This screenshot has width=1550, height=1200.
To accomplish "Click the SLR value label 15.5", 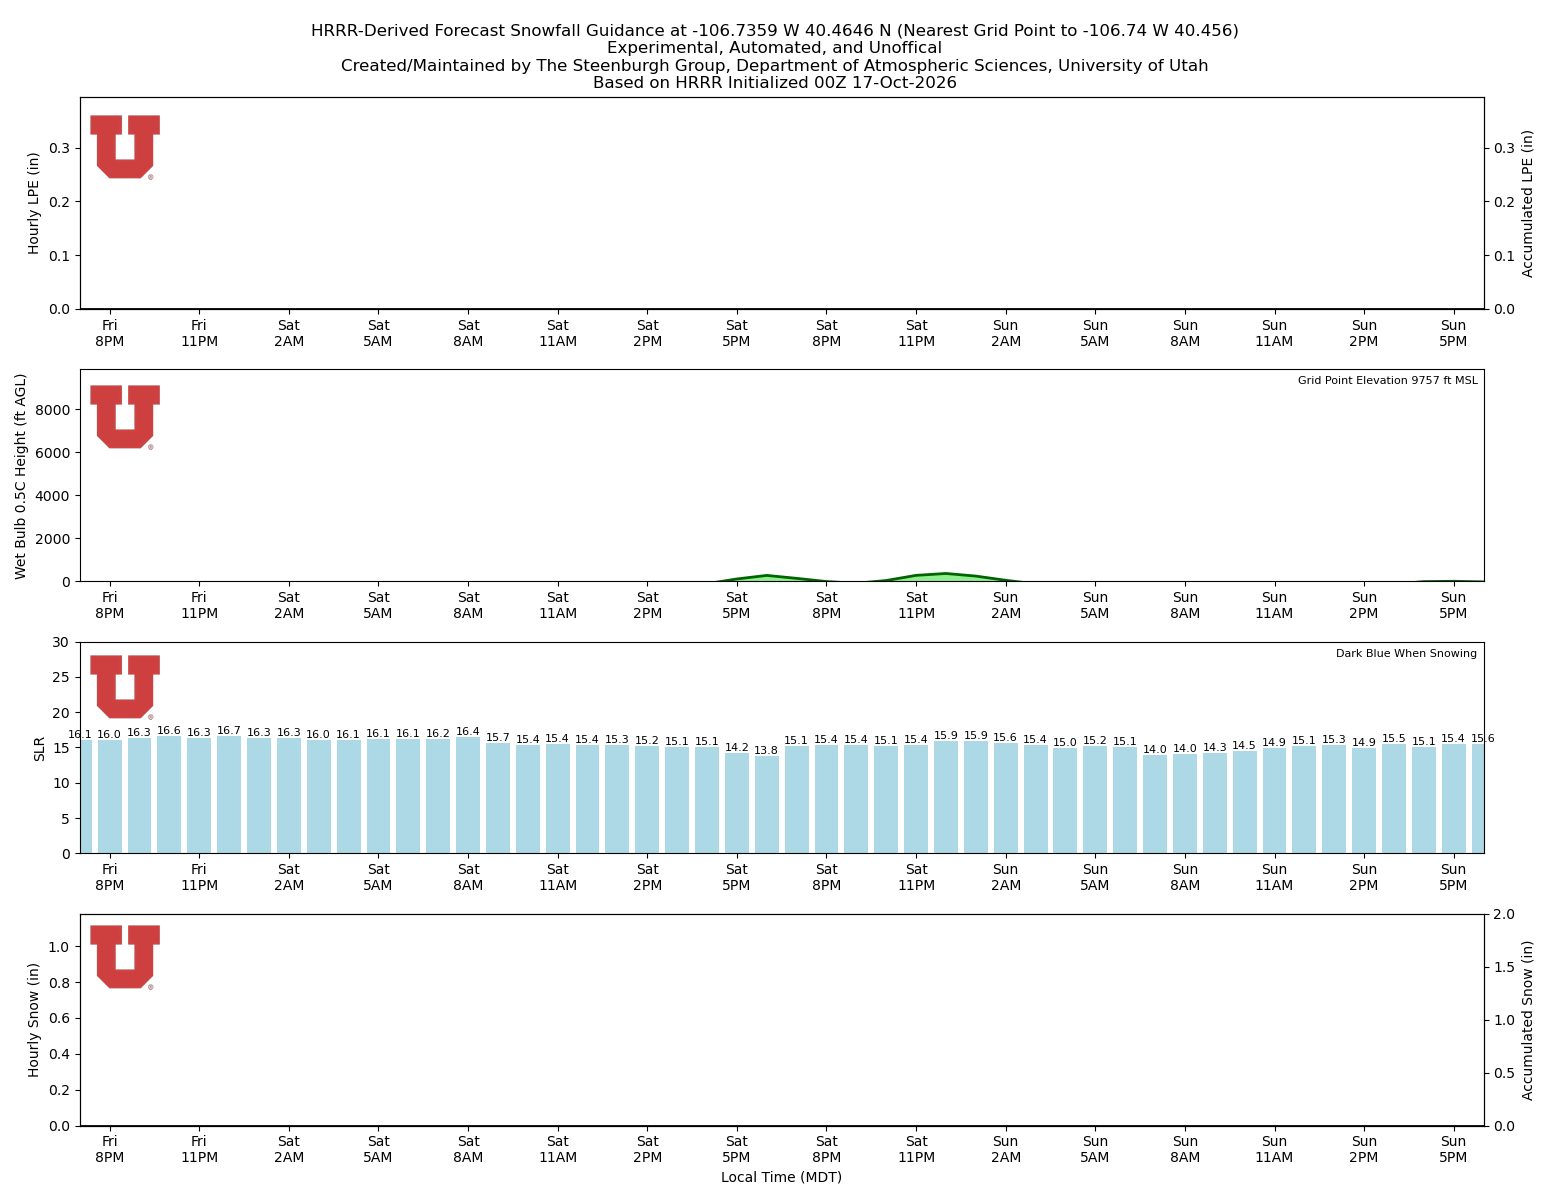I will pyautogui.click(x=1394, y=739).
